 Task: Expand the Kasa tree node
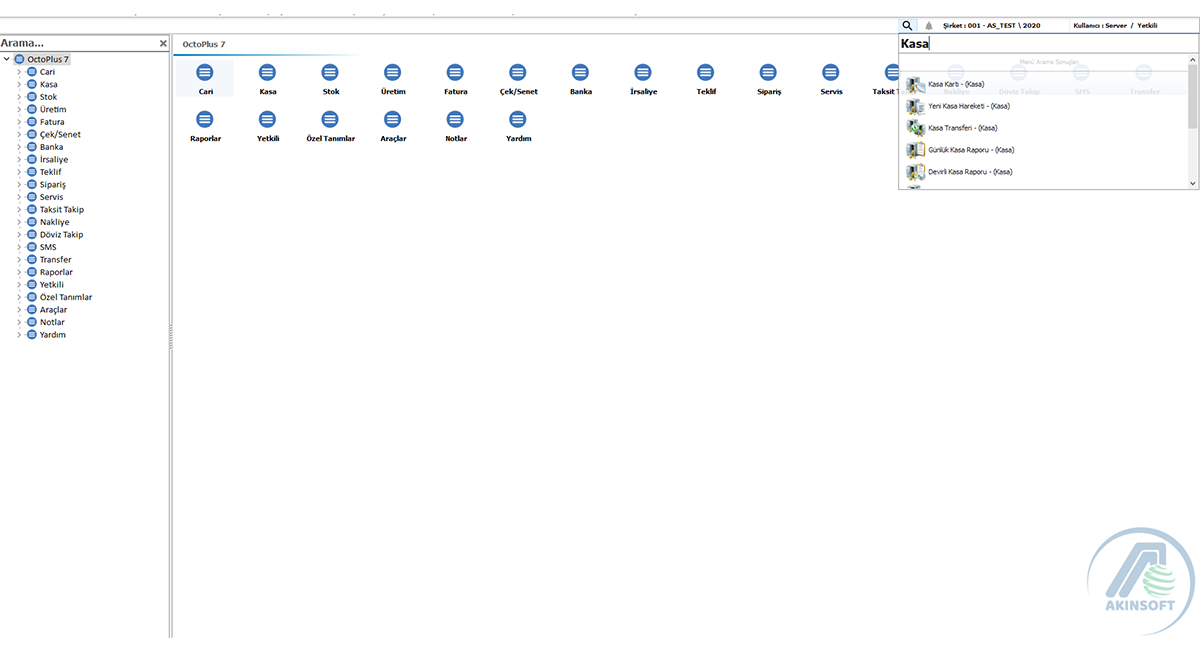[x=18, y=85]
